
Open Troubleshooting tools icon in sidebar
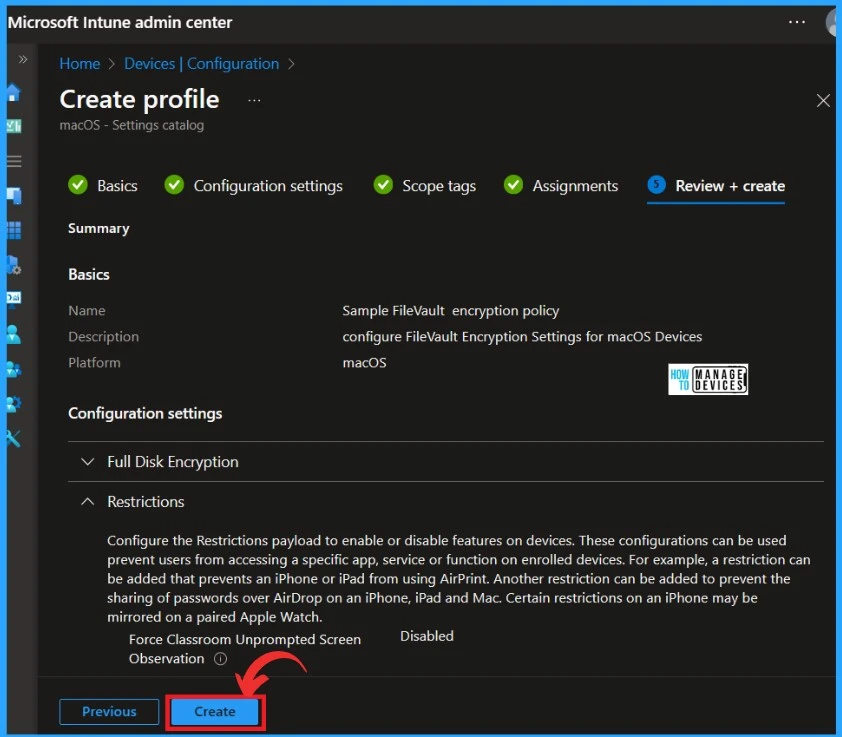coord(14,439)
